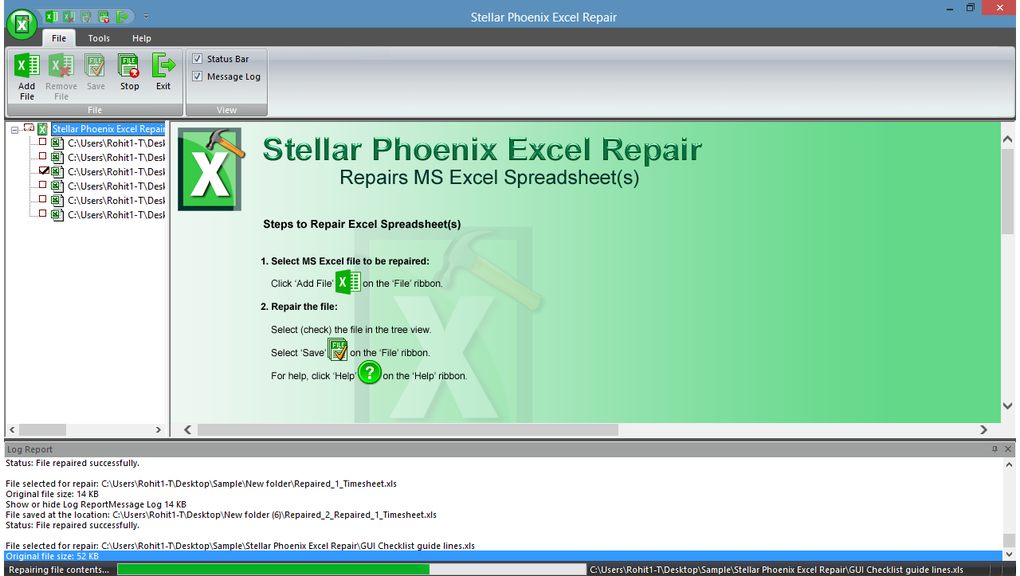Click the content pane vertical scroll up arrow
This screenshot has height=576, width=1020.
click(x=1008, y=139)
